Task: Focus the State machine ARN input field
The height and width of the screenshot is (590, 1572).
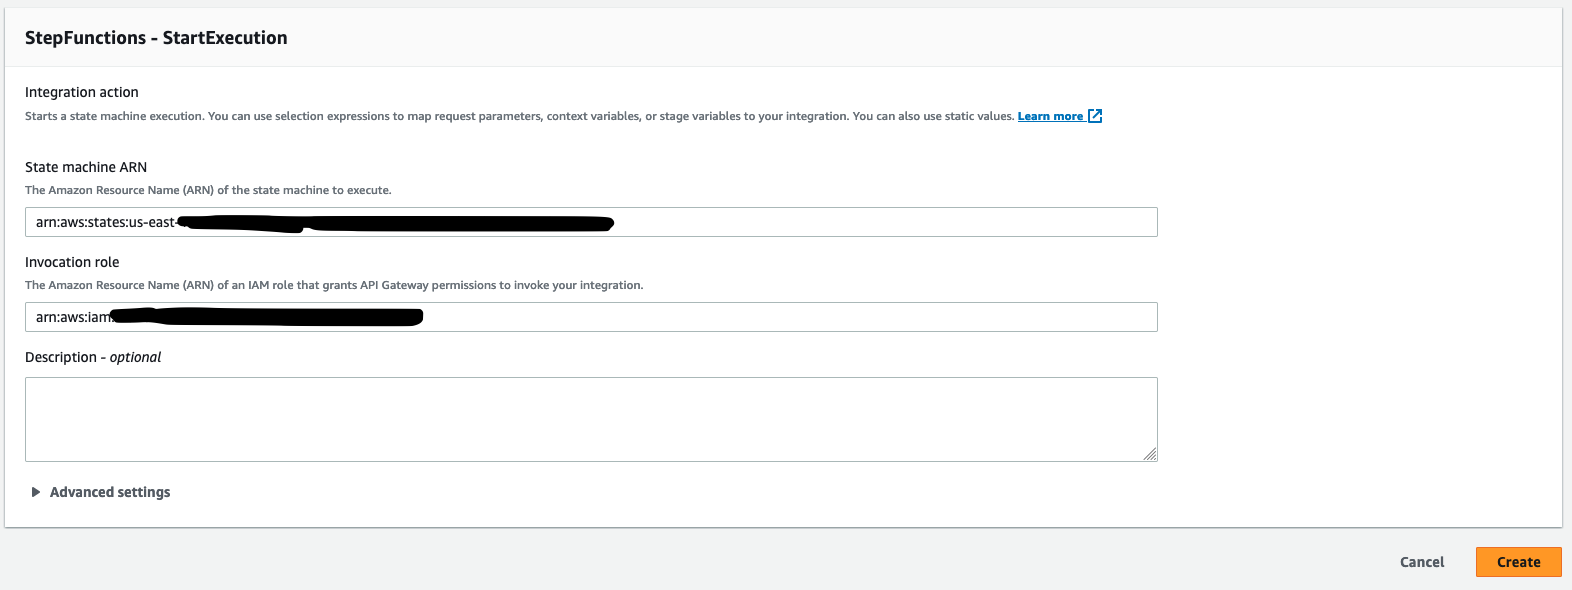Action: pos(880,222)
